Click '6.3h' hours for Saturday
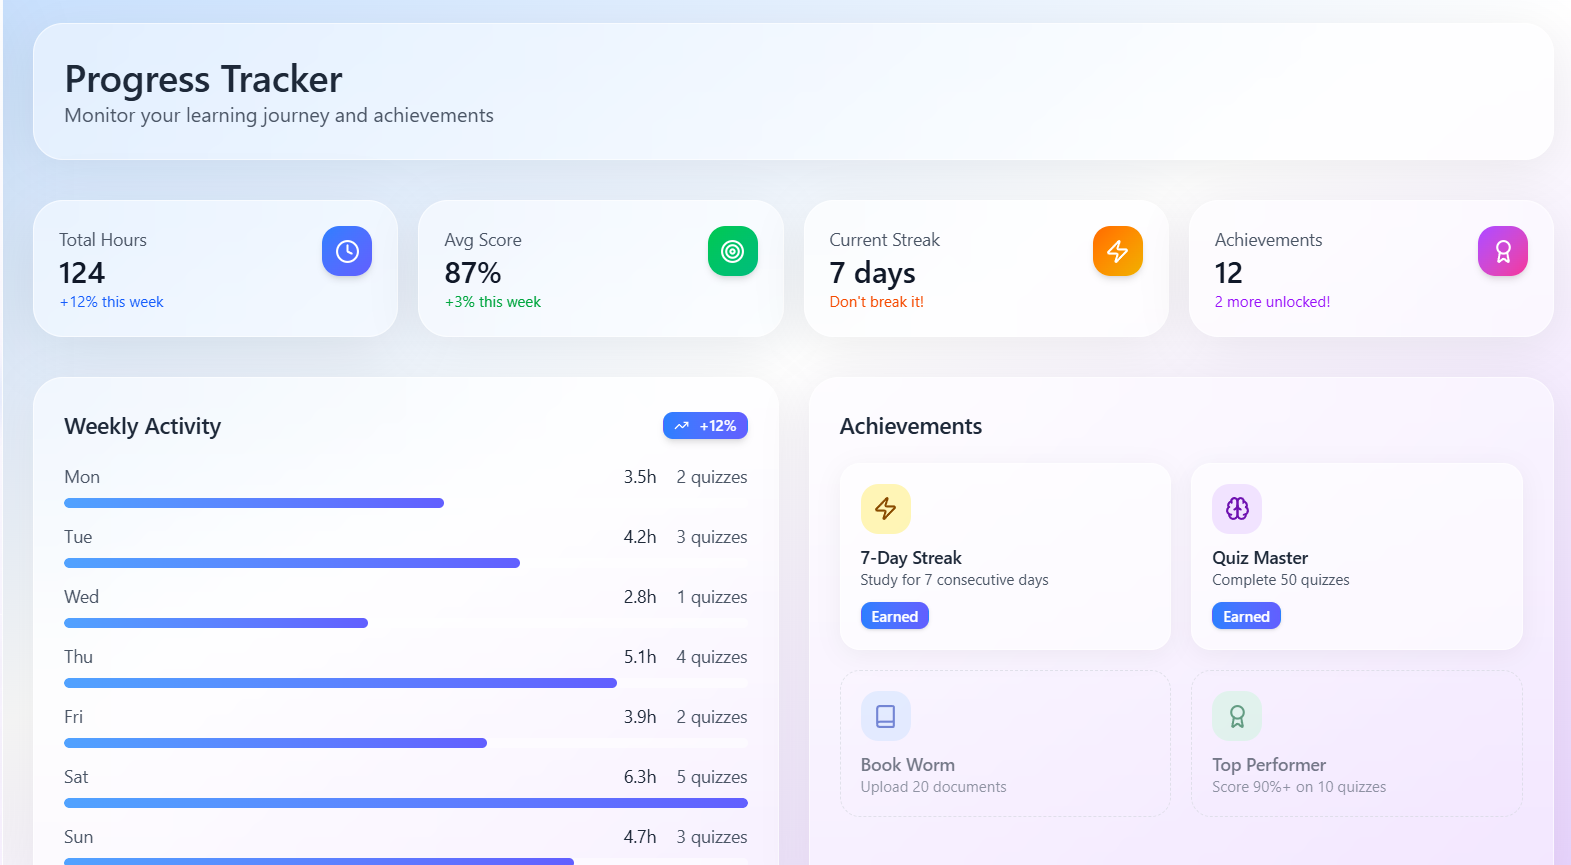1571x865 pixels. (x=640, y=777)
